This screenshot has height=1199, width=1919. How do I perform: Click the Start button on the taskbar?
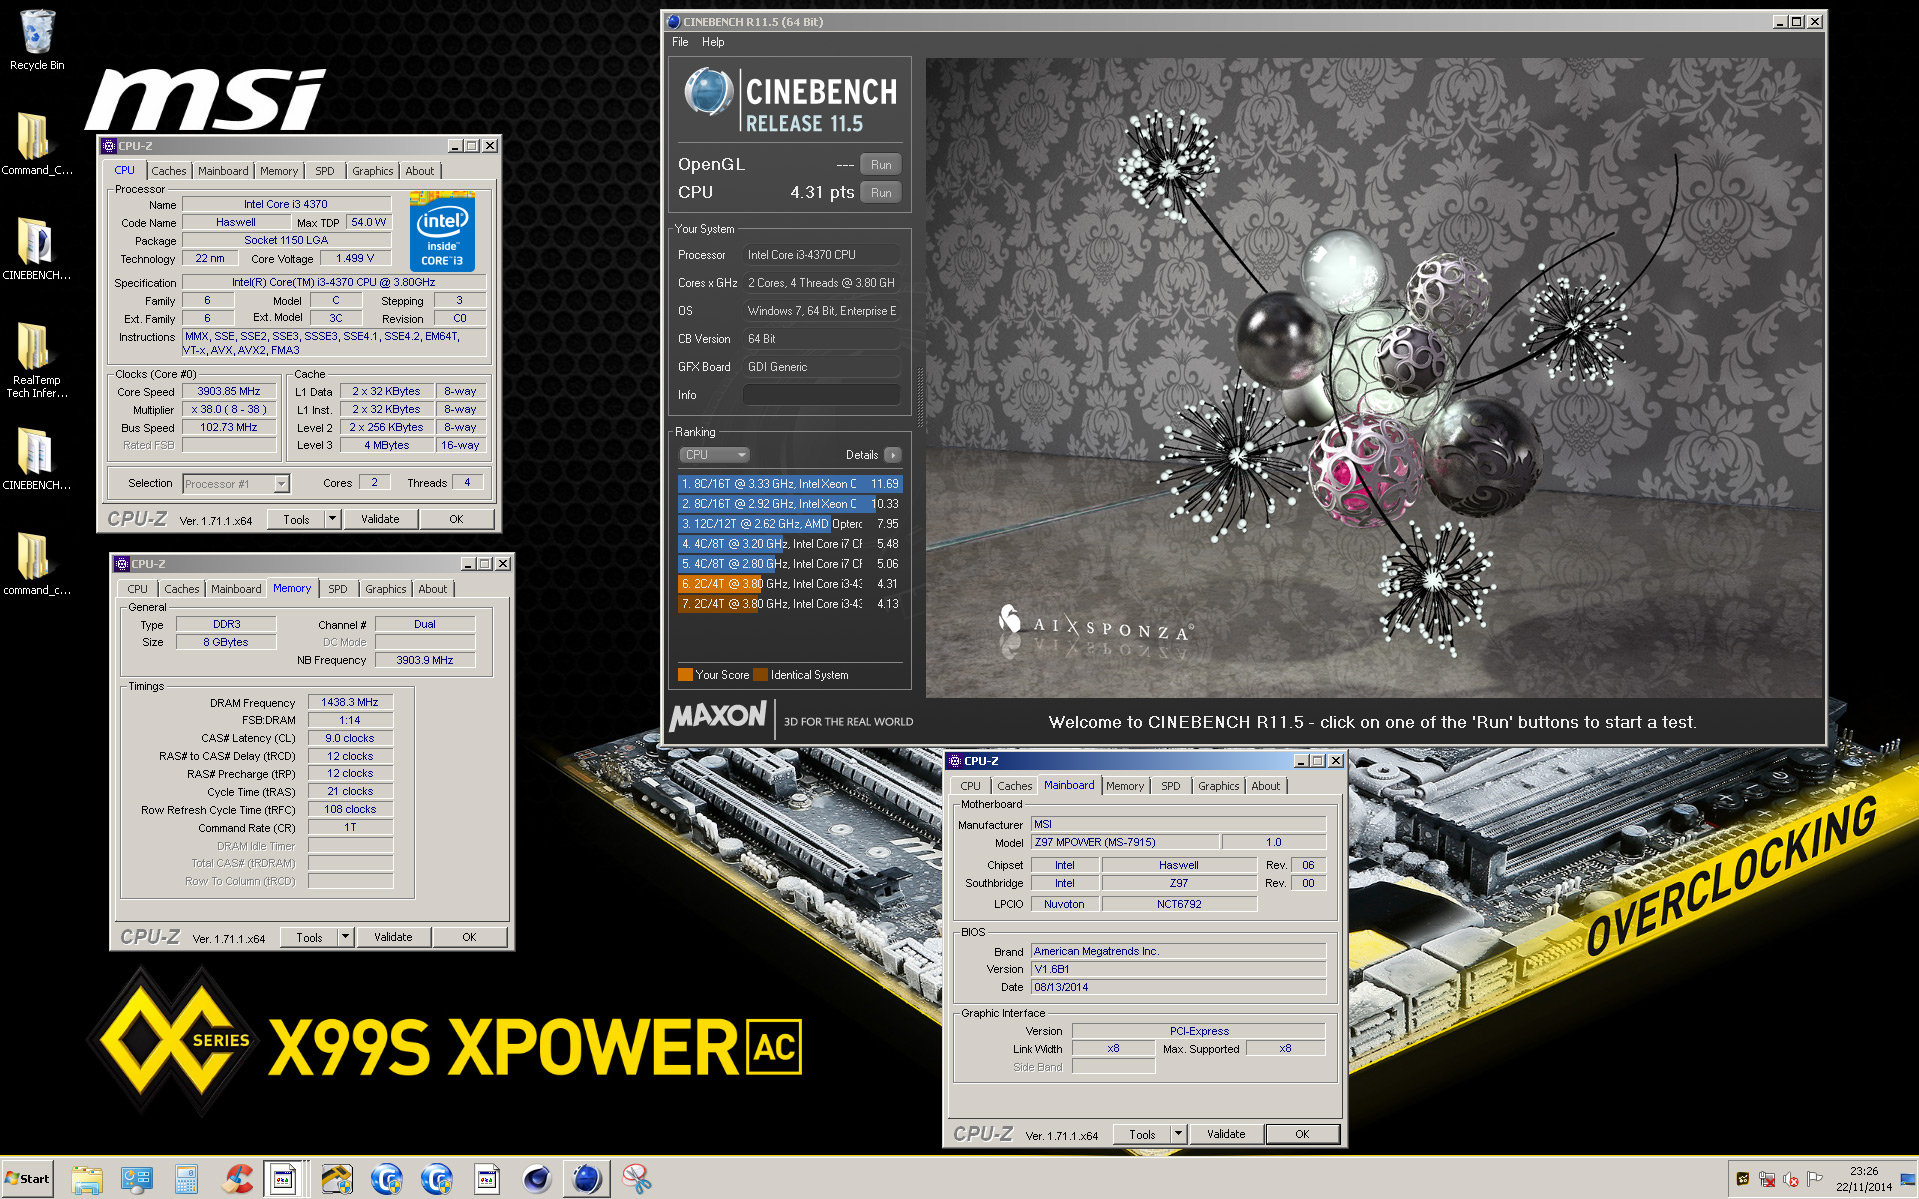27,1178
